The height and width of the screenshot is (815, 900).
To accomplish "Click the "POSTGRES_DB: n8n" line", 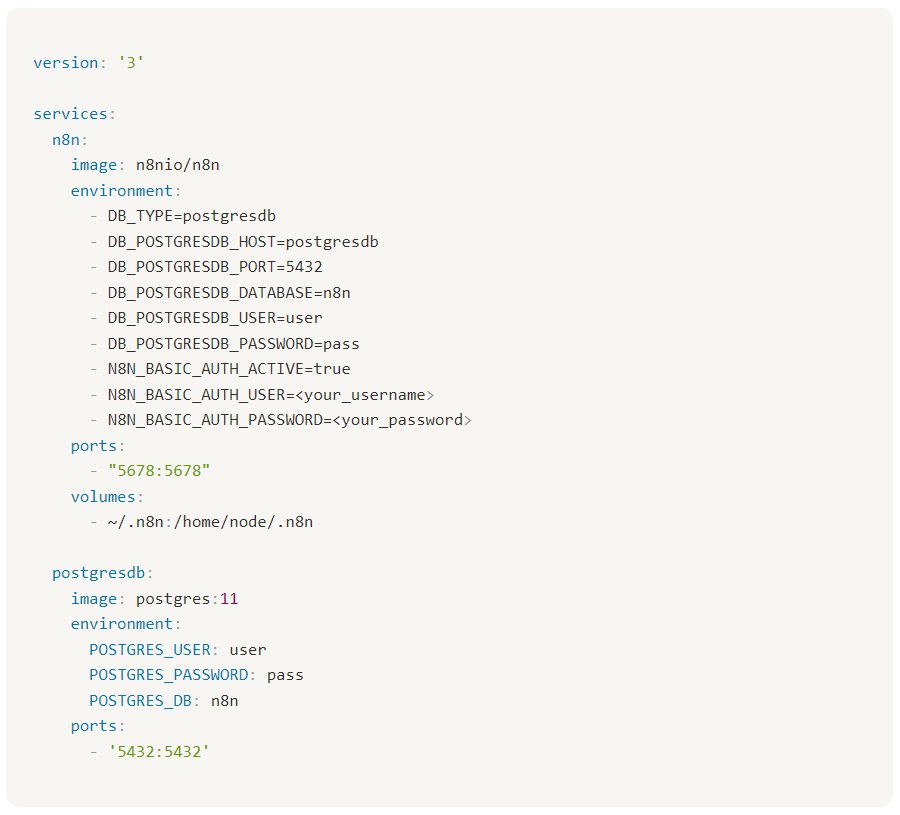I will coord(164,701).
